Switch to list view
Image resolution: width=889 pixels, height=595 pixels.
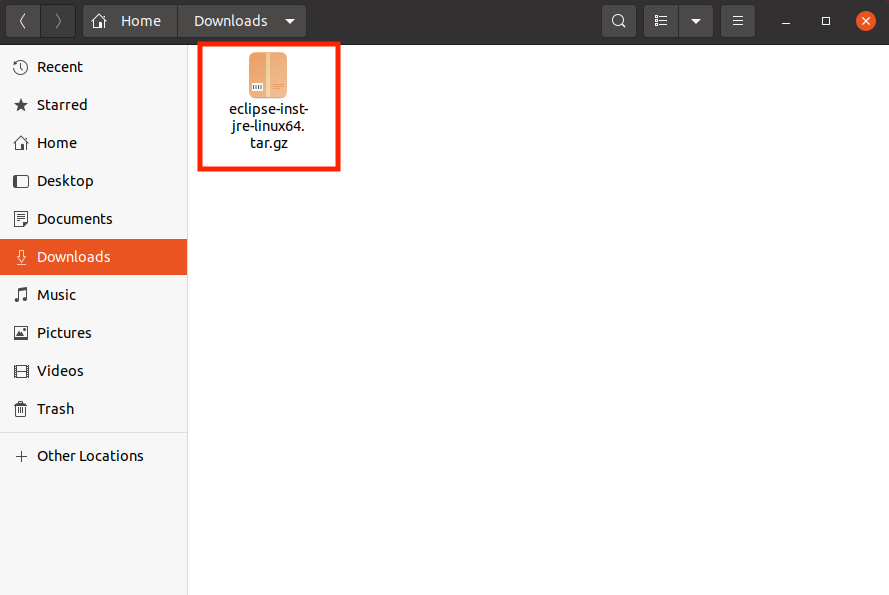[661, 21]
